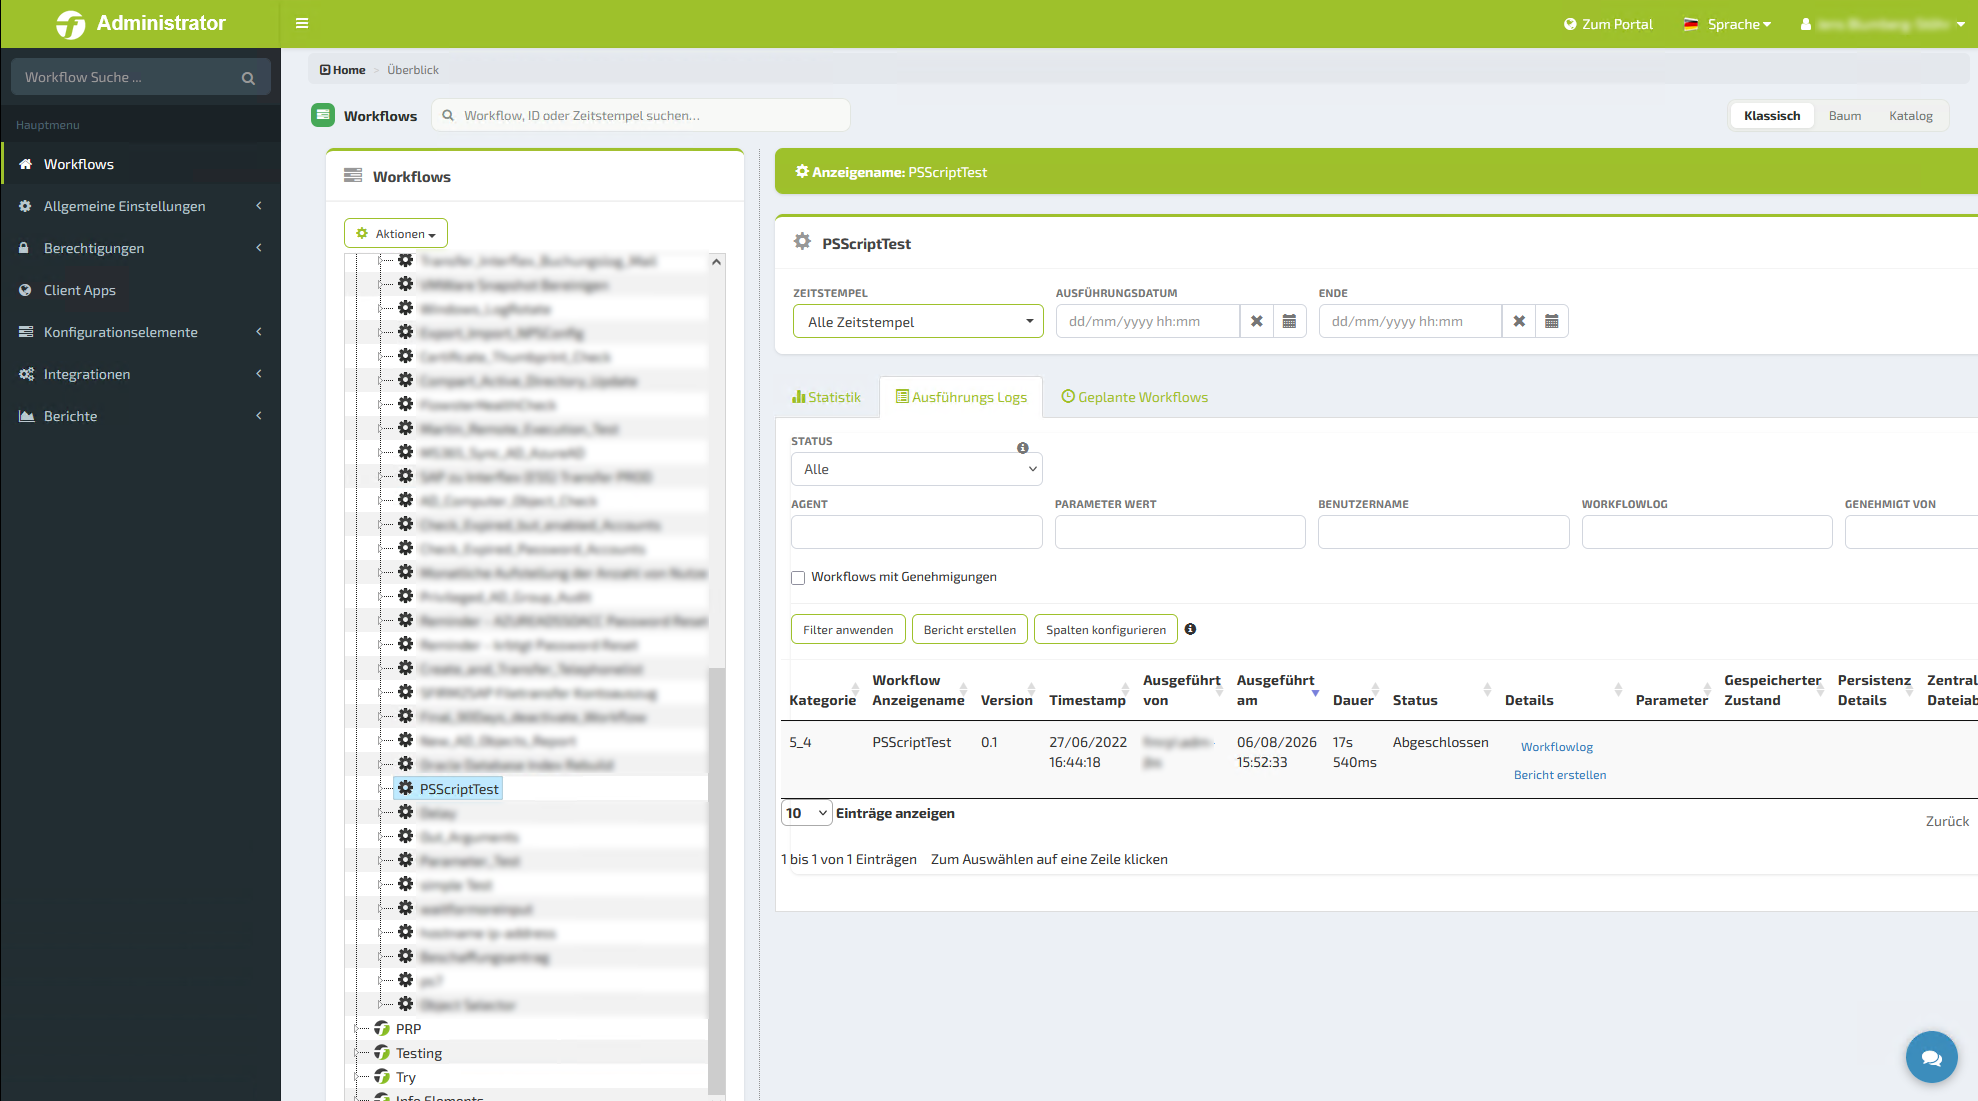Click the Zurück pagination link
Screen dimensions: 1978x1101
tap(1947, 821)
